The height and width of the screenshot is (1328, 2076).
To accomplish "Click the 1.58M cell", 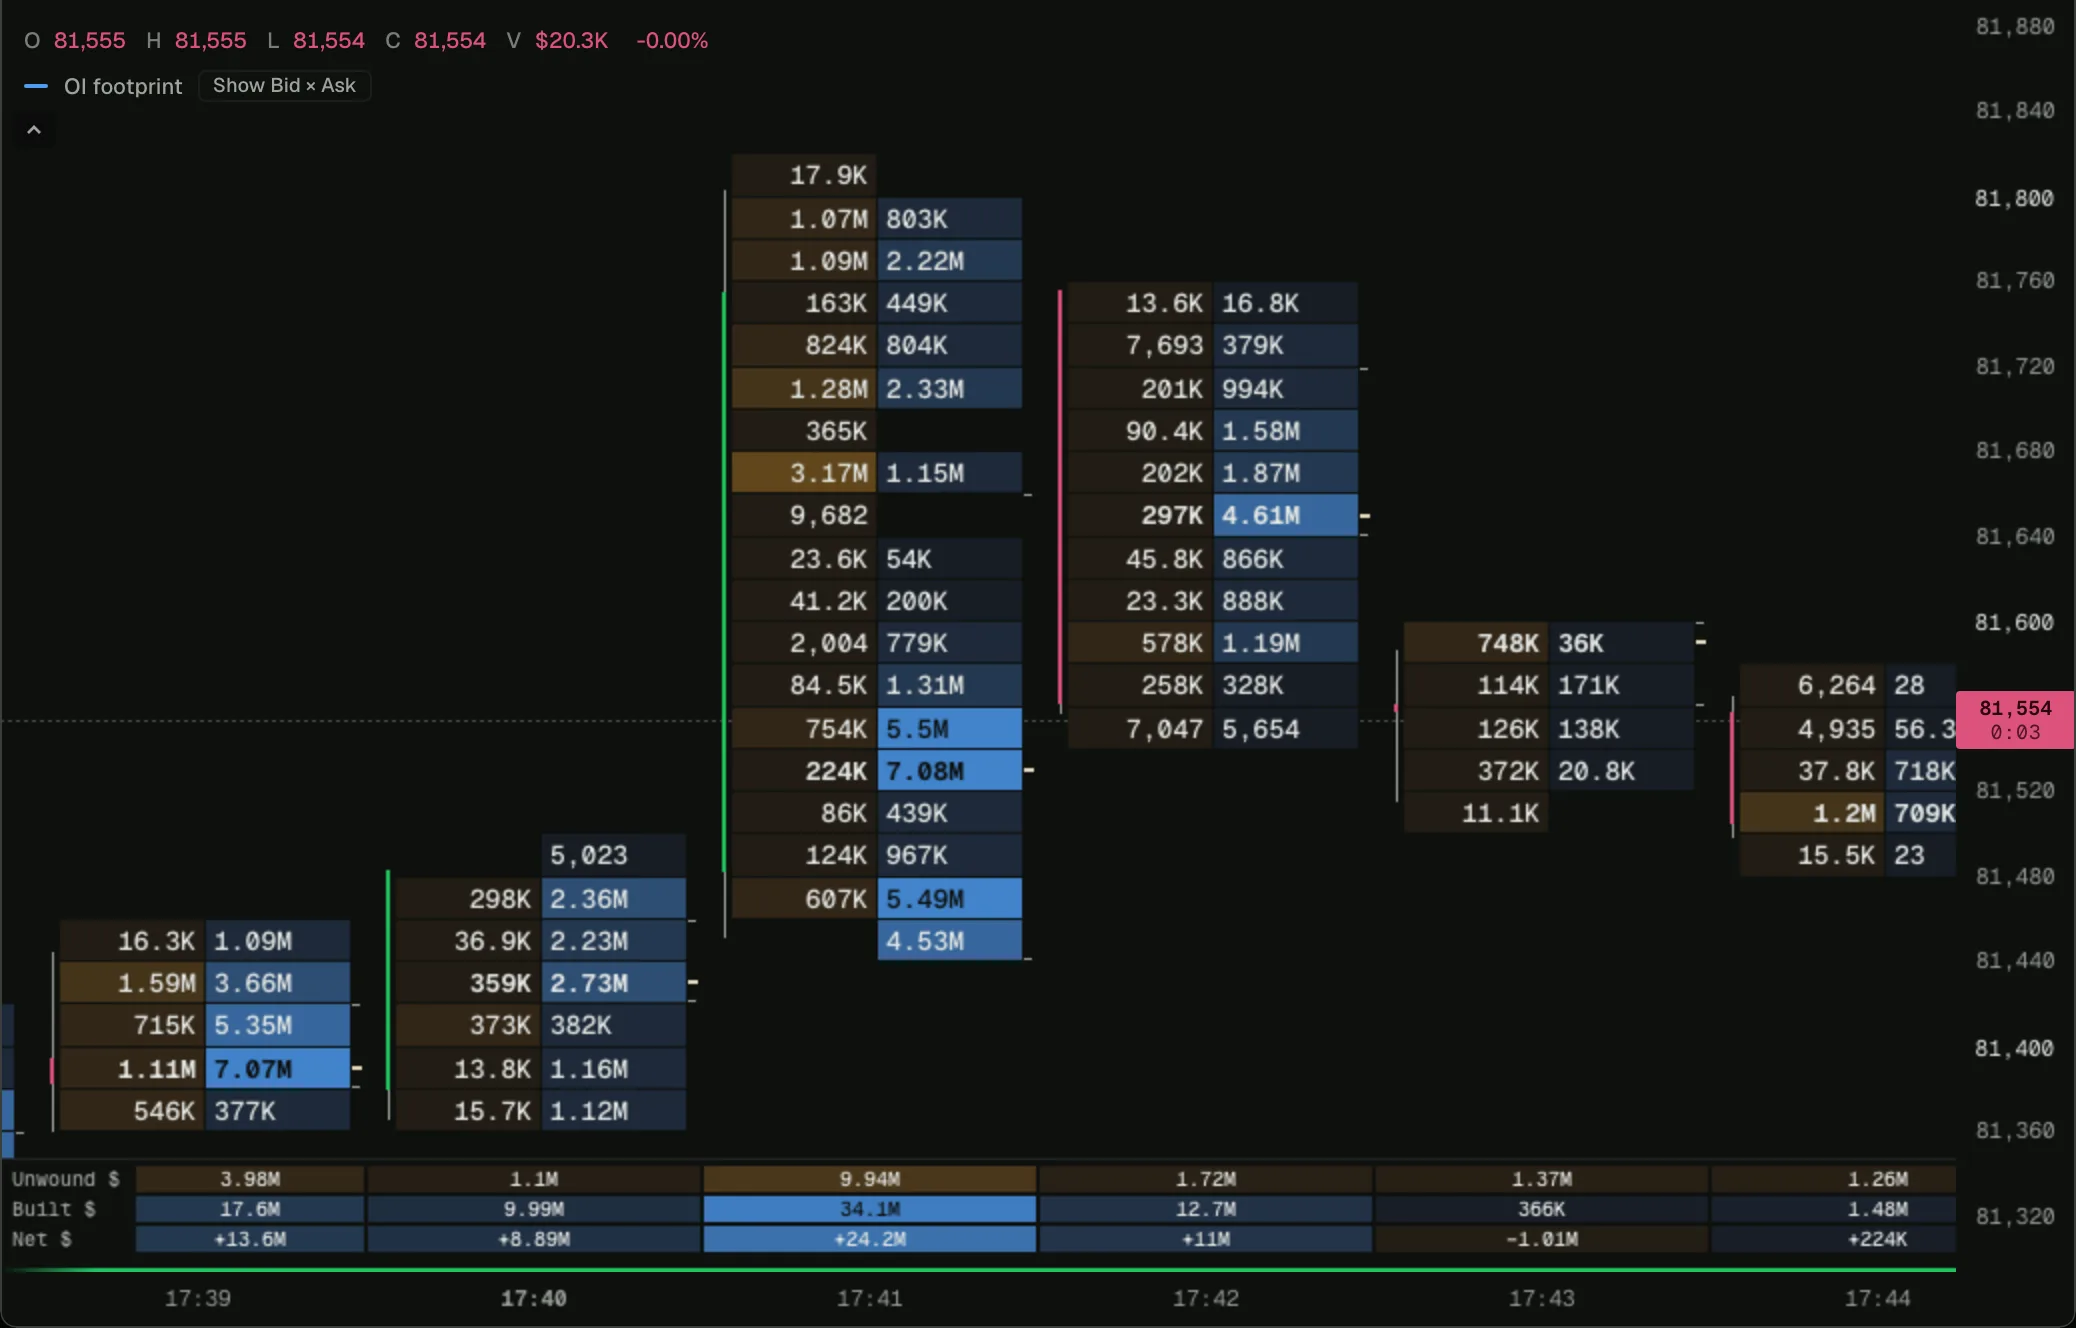I will [x=1285, y=431].
